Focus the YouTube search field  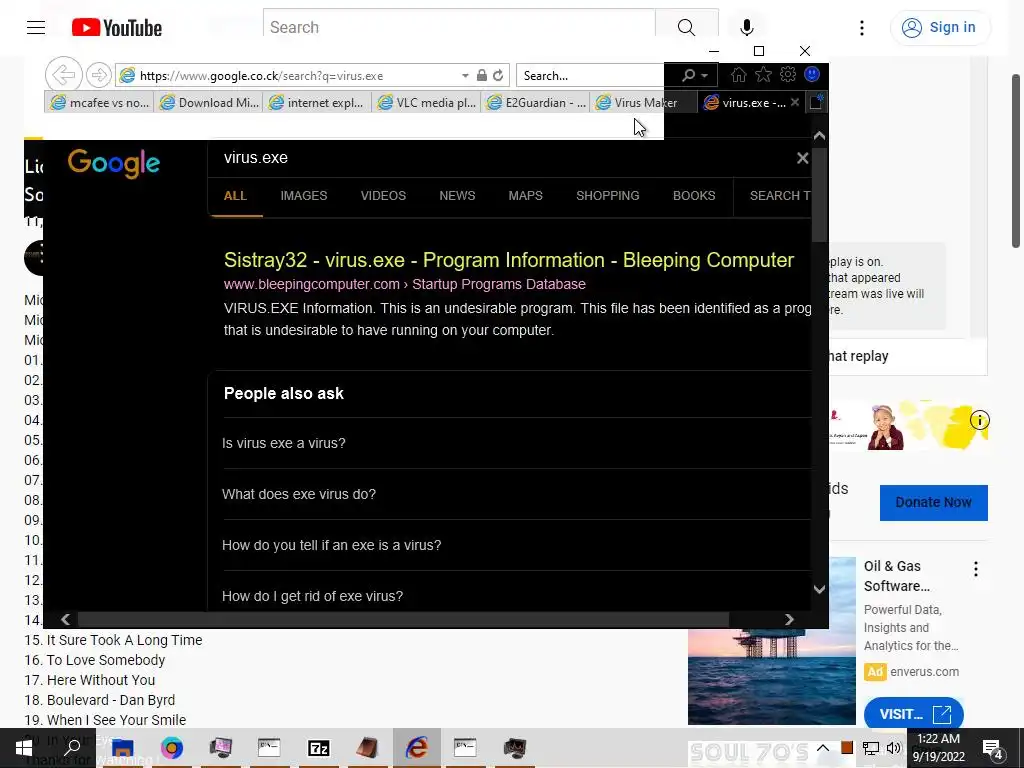coord(459,27)
